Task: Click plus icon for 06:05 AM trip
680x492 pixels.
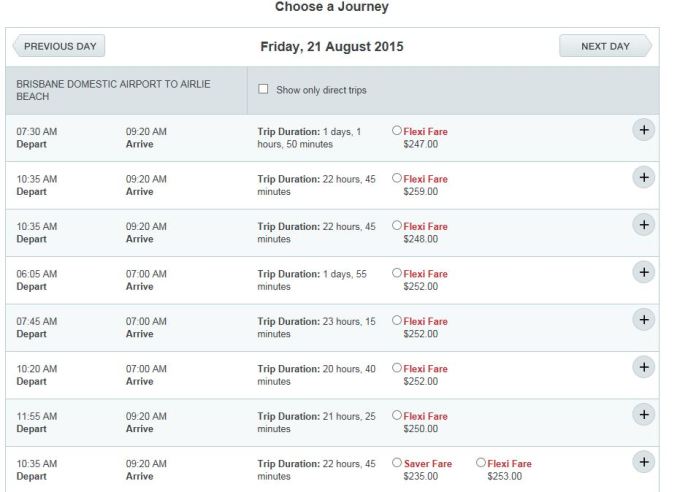Action: [x=644, y=272]
